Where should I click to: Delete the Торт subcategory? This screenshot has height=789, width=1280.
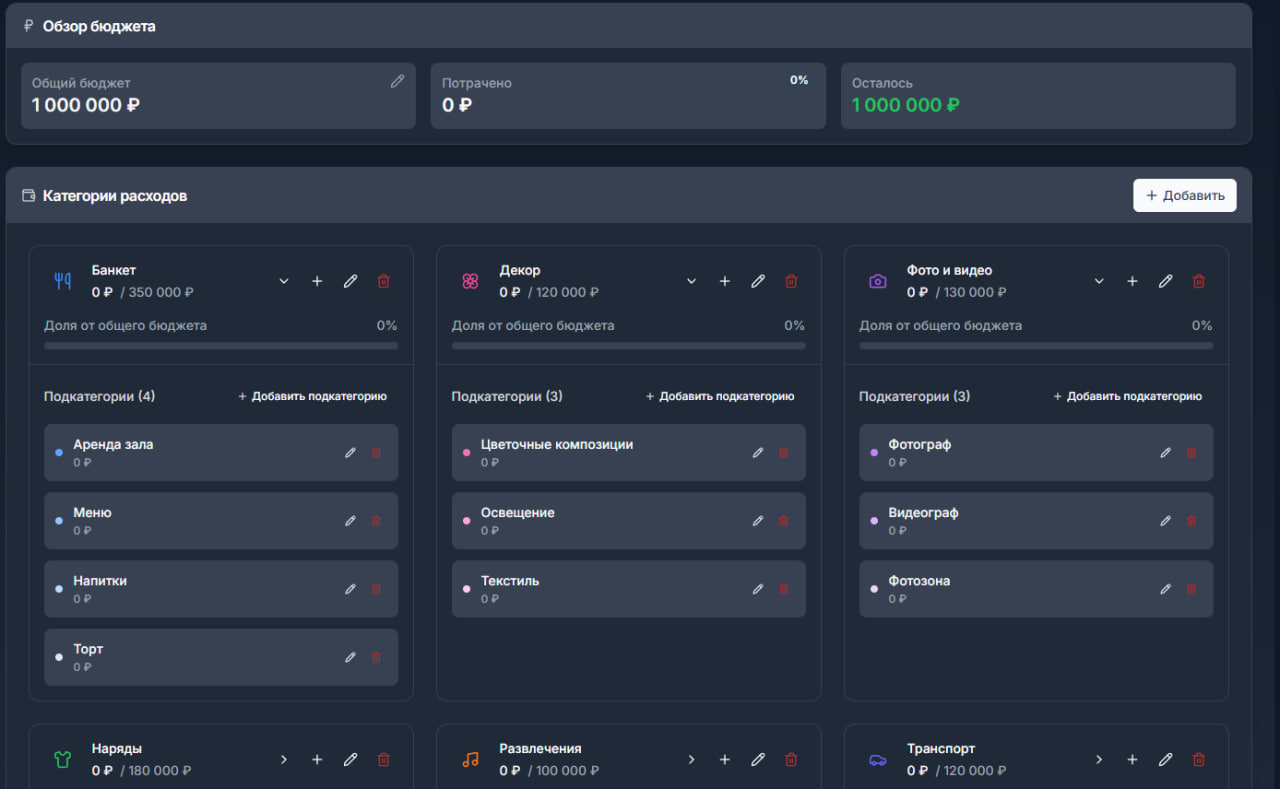point(376,657)
